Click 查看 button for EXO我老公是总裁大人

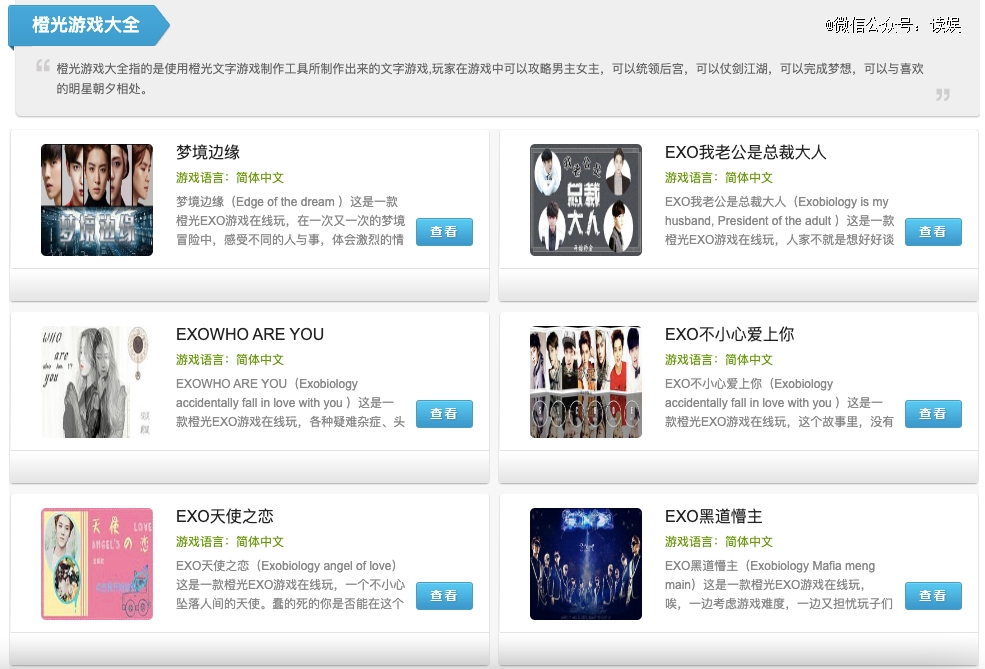933,232
